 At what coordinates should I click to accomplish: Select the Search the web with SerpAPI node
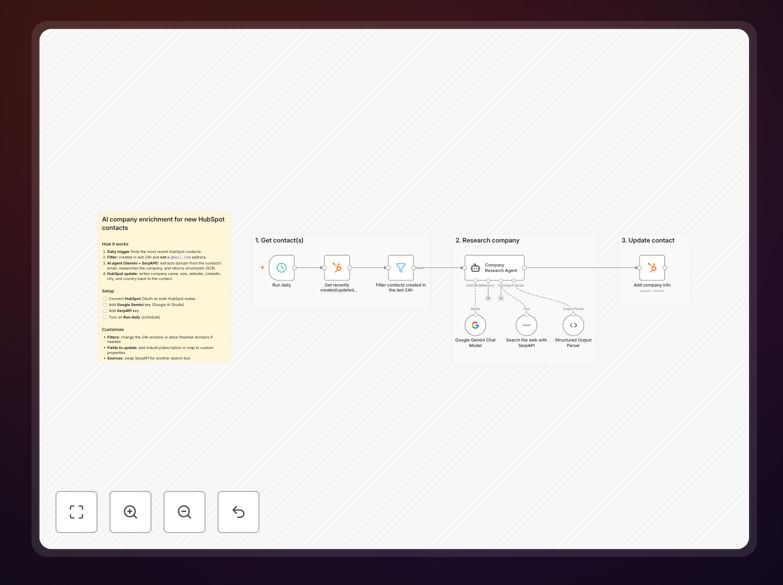tap(526, 325)
